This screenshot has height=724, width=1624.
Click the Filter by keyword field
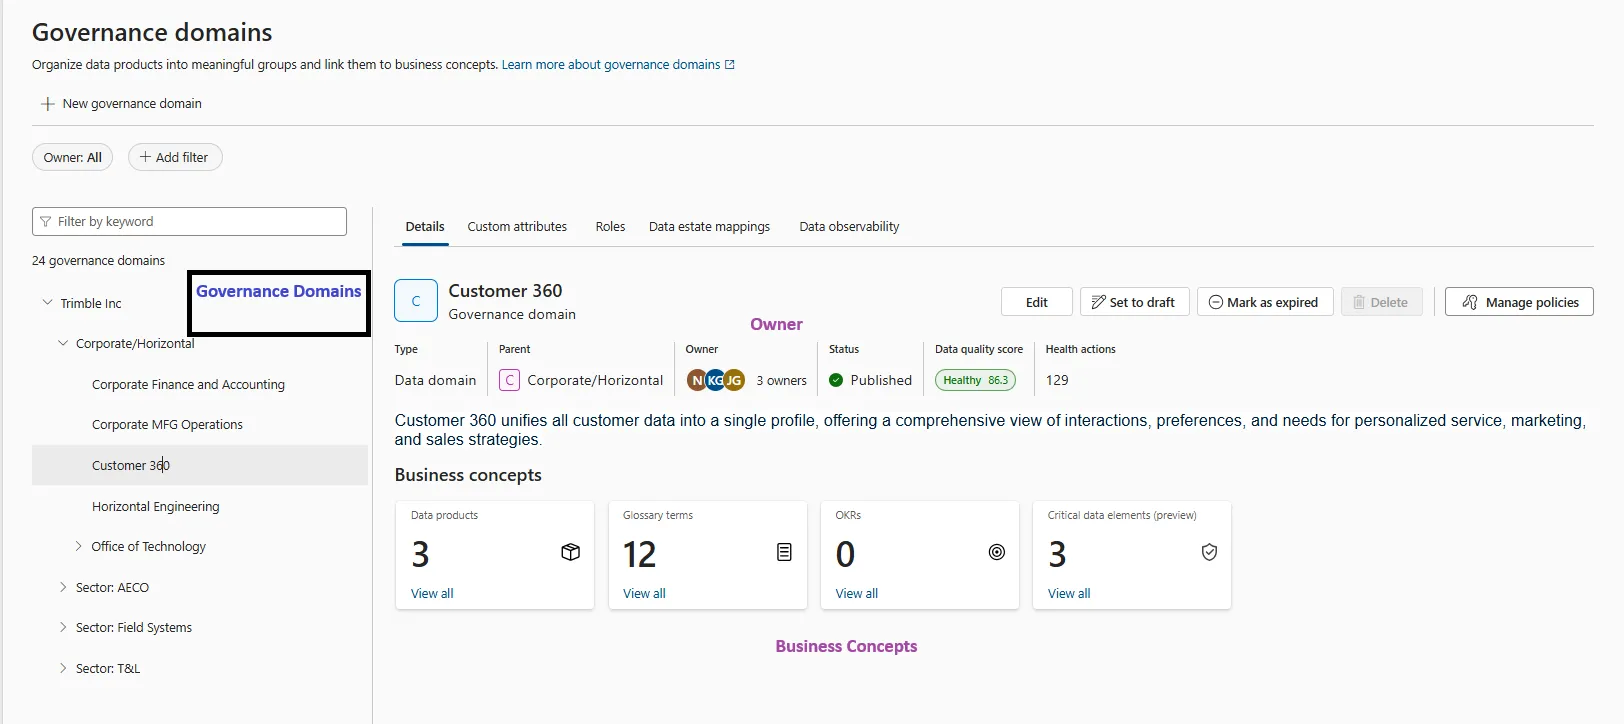(190, 222)
